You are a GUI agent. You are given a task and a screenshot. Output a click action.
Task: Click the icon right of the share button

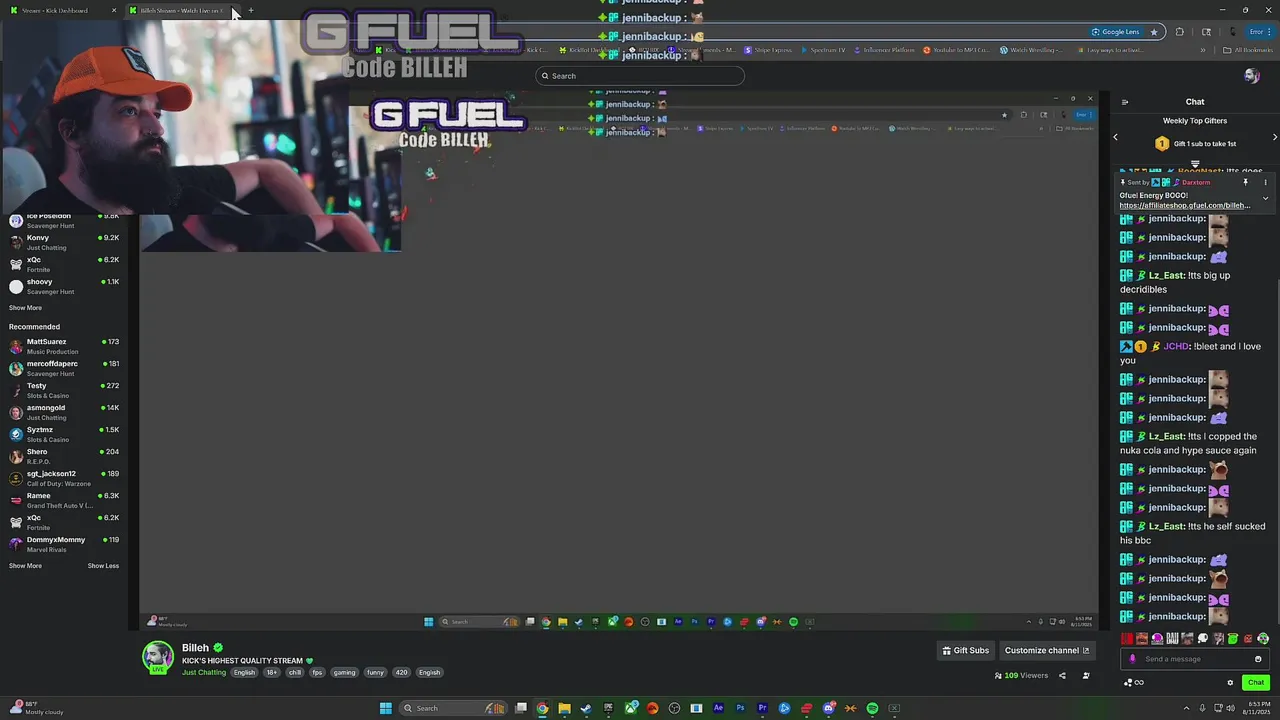(x=1086, y=676)
